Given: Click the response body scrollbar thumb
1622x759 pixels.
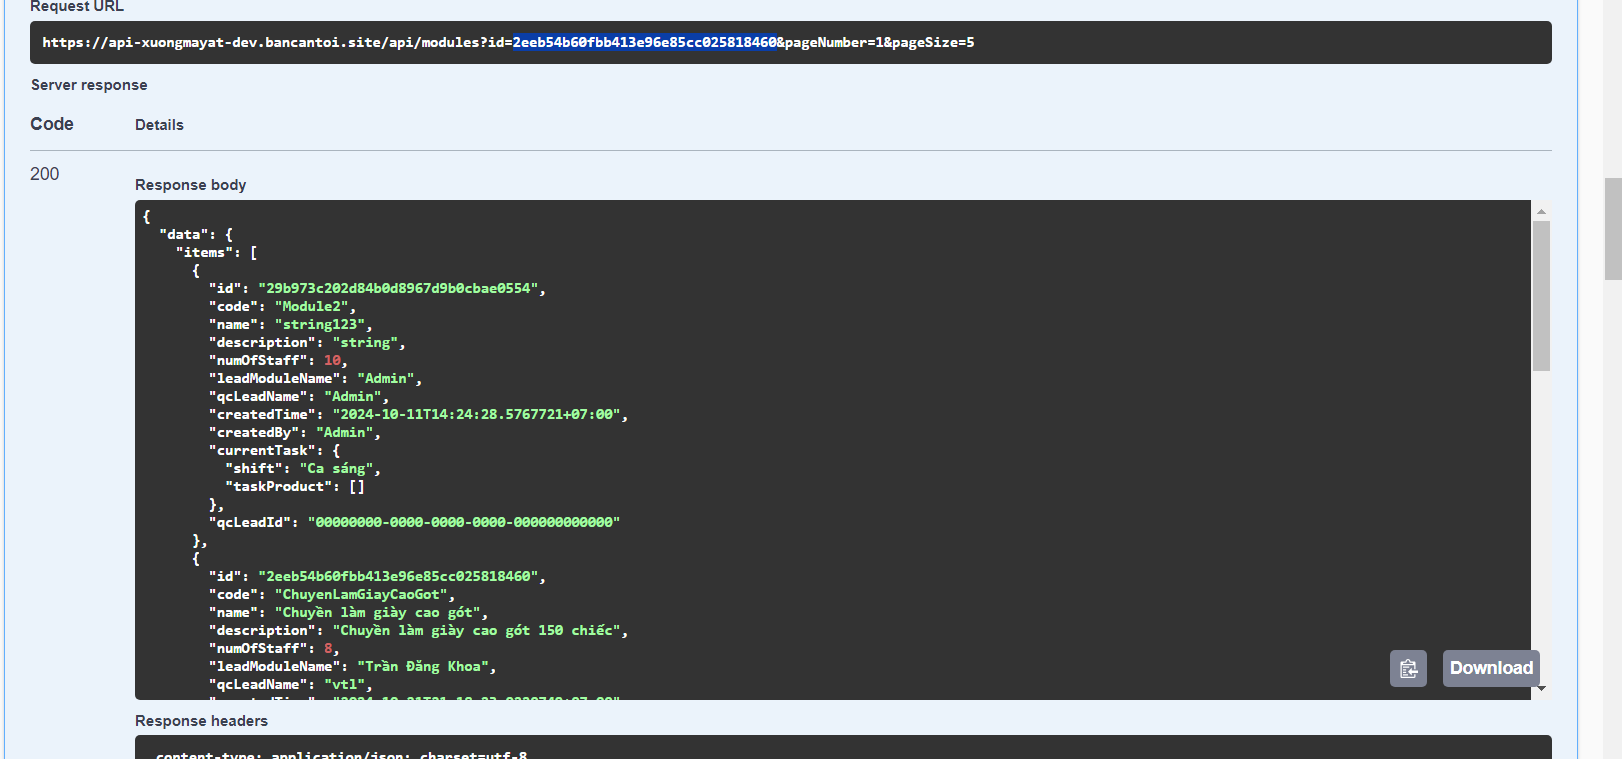Looking at the screenshot, I should (1541, 295).
